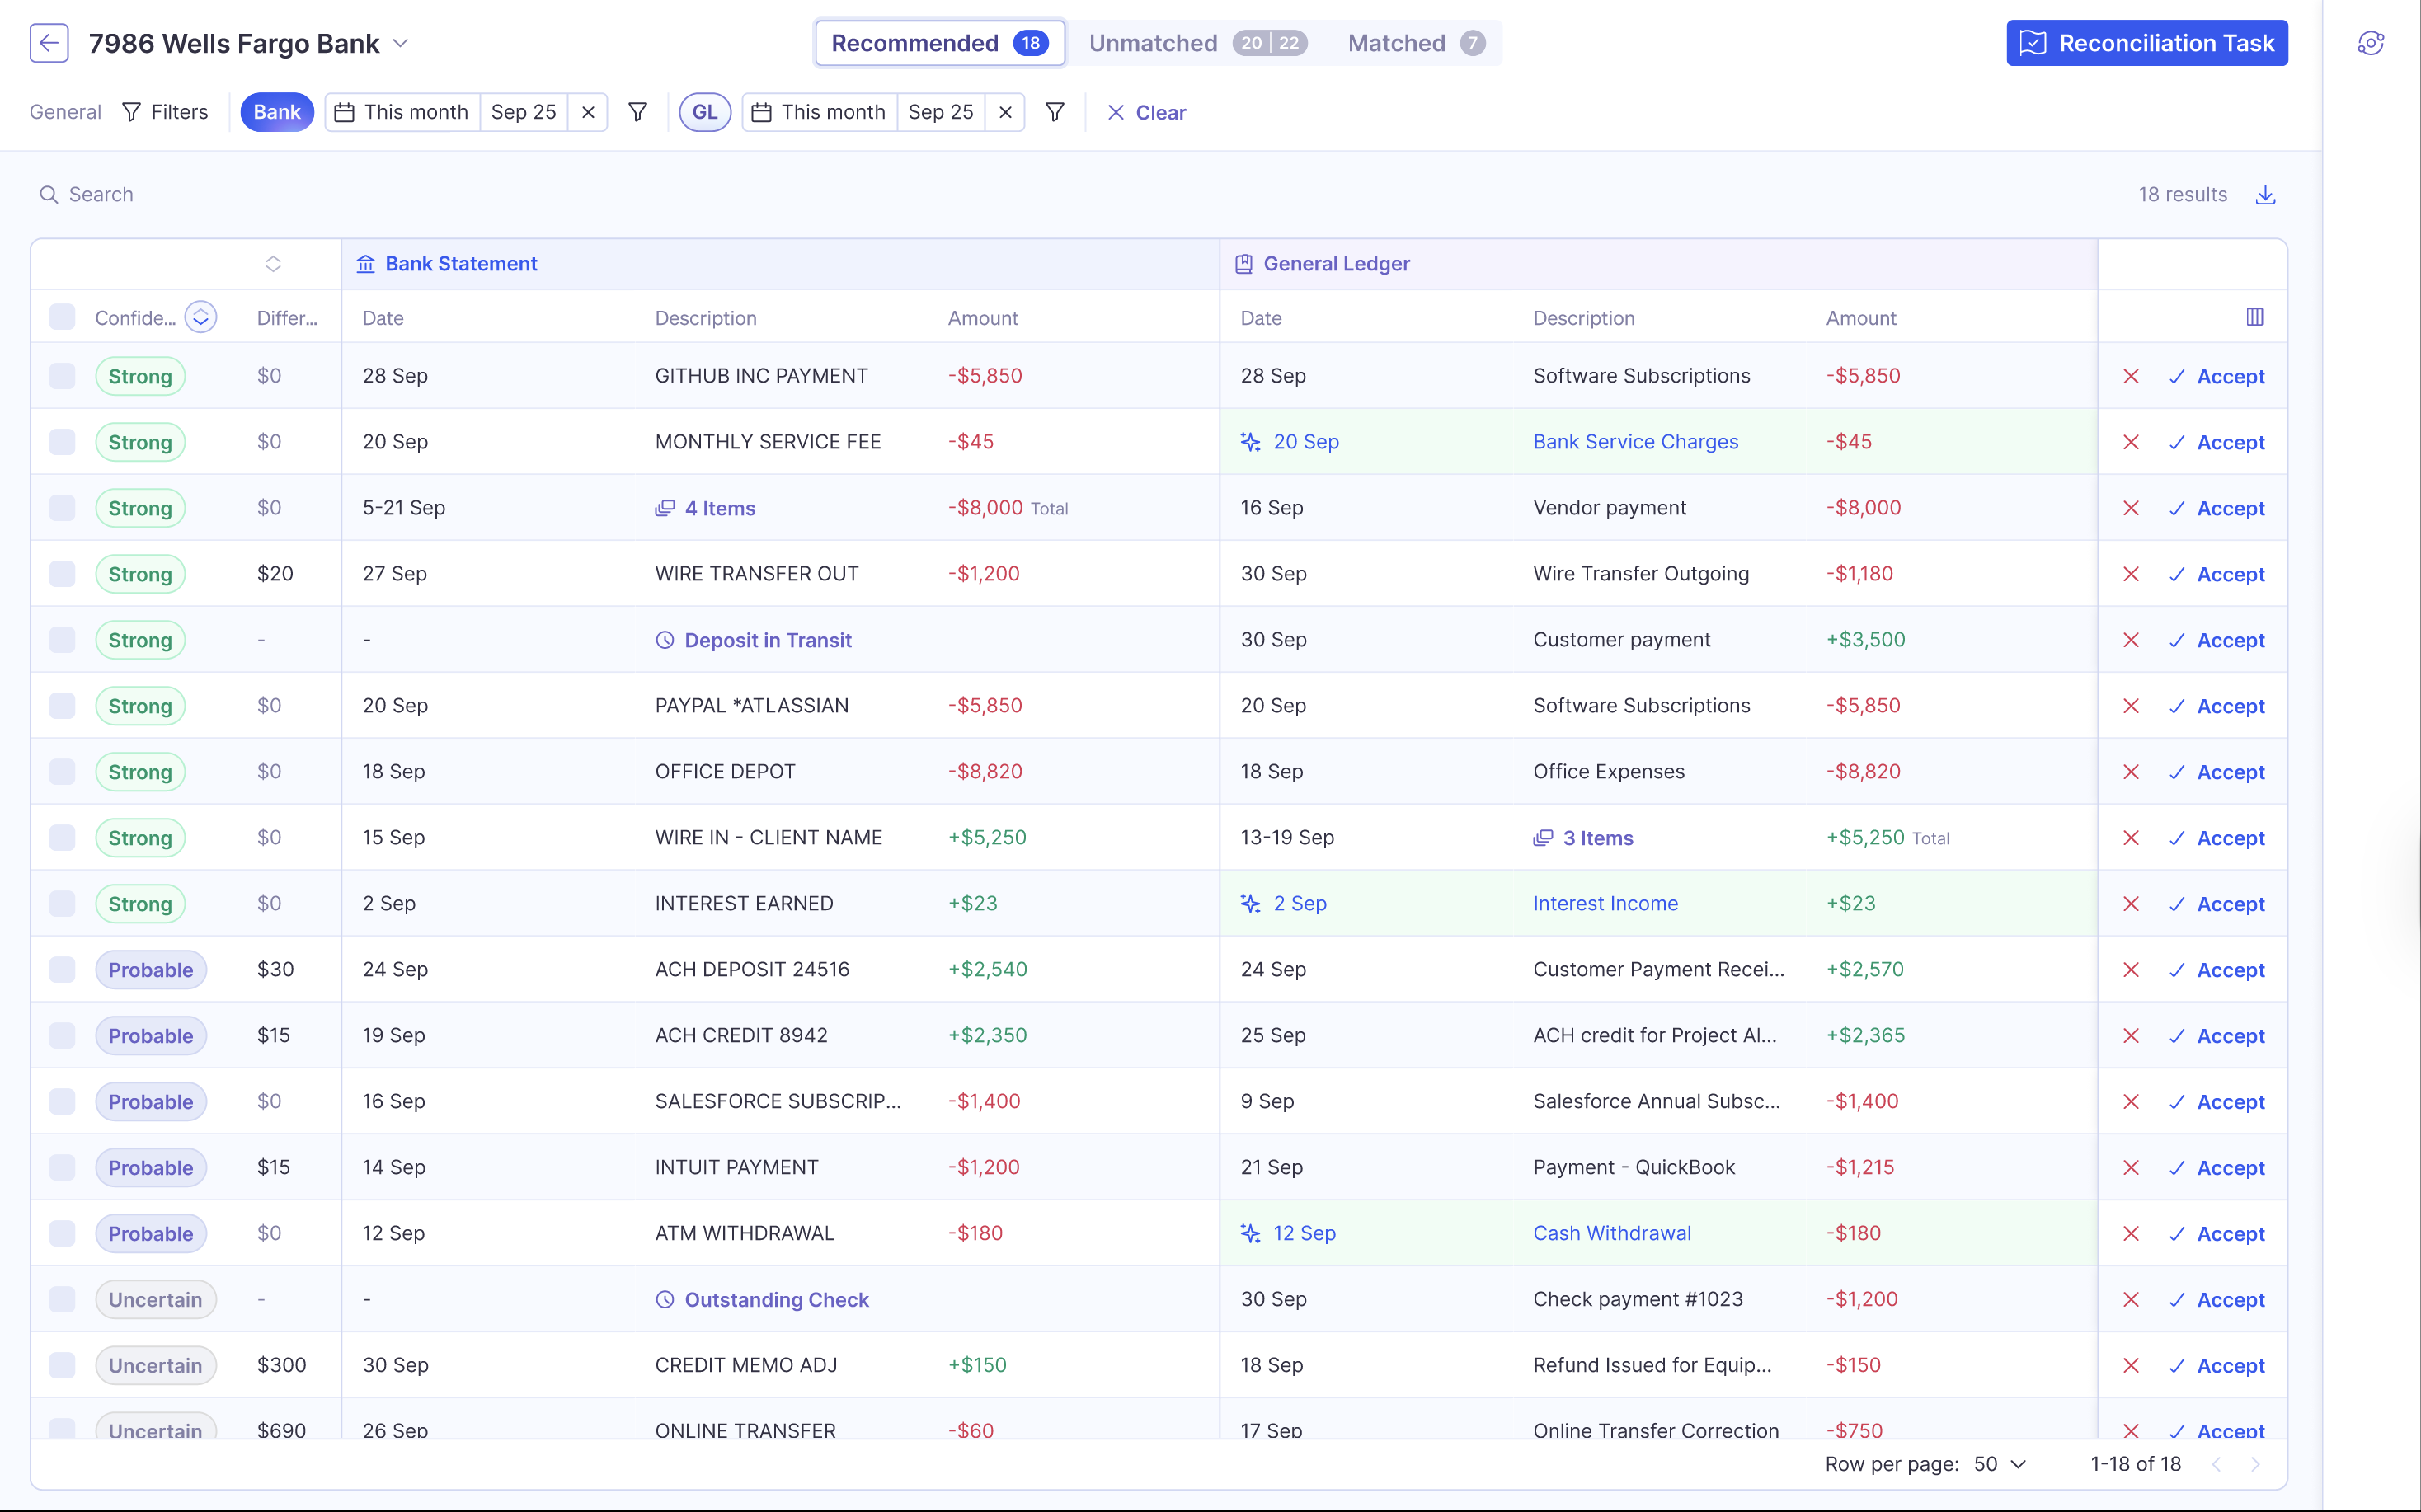Open the 4 Items grouped transactions link
Viewport: 2421px width, 1512px height.
[719, 507]
